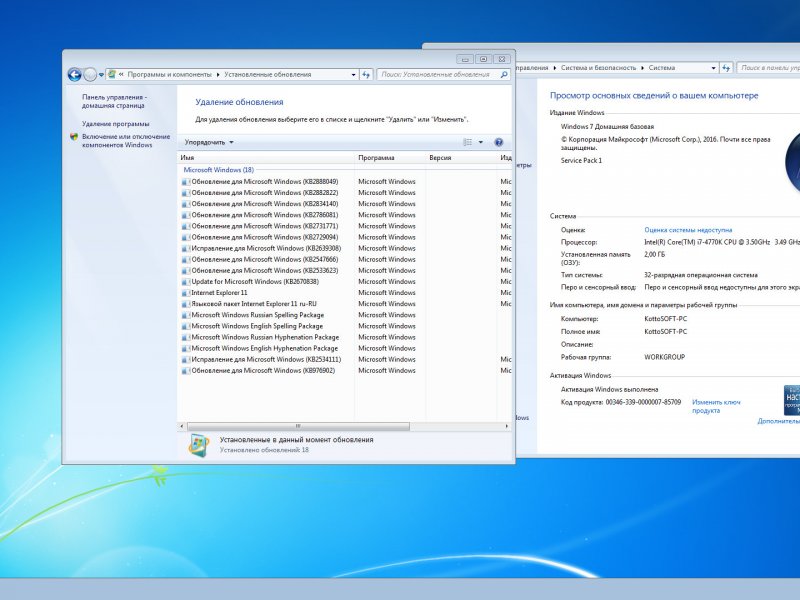The height and width of the screenshot is (600, 800).
Task: Click the Изменить ключ продукта link
Action: 716,406
